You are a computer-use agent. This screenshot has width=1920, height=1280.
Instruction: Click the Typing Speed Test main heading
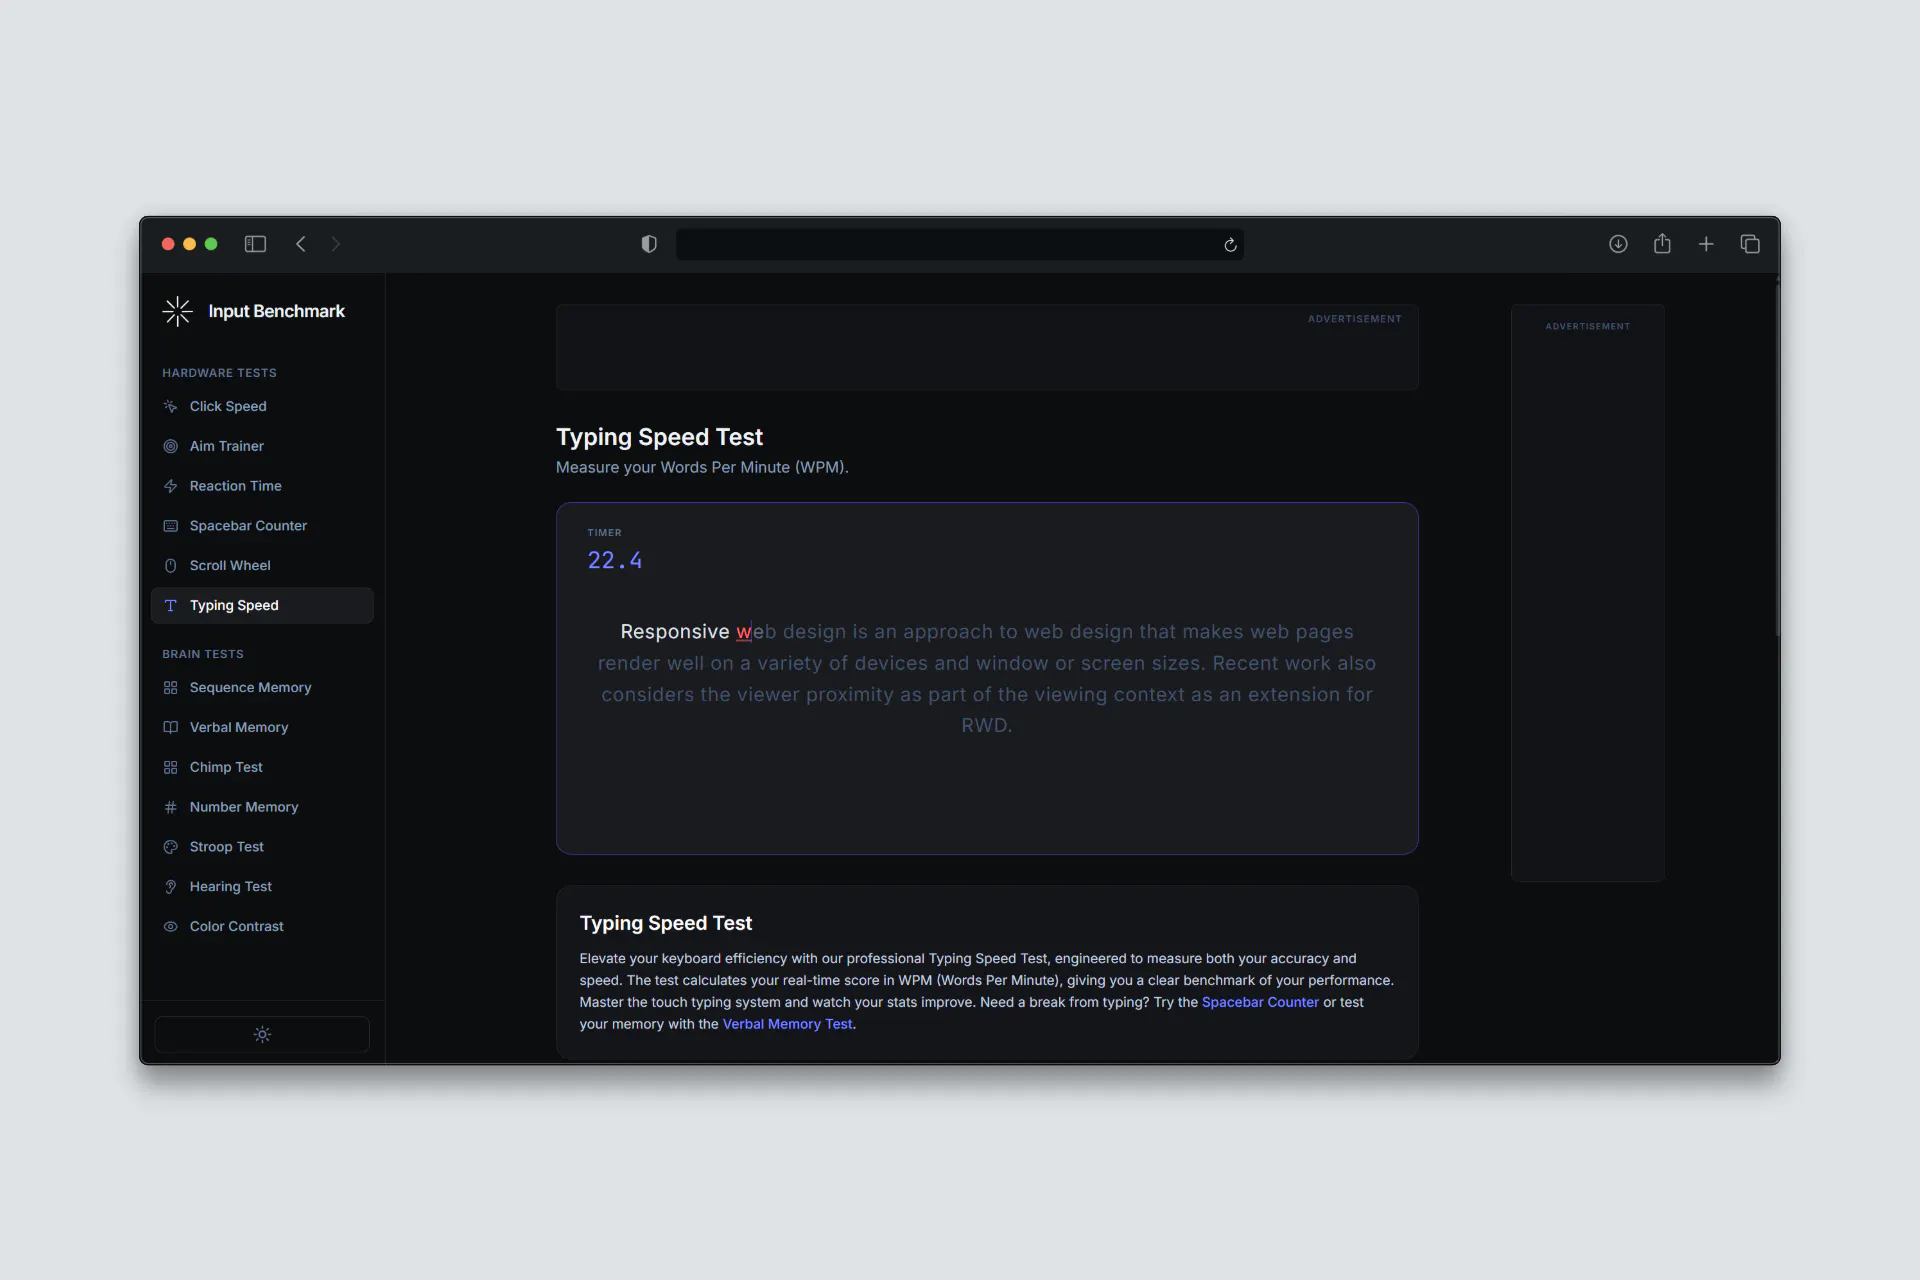[659, 437]
